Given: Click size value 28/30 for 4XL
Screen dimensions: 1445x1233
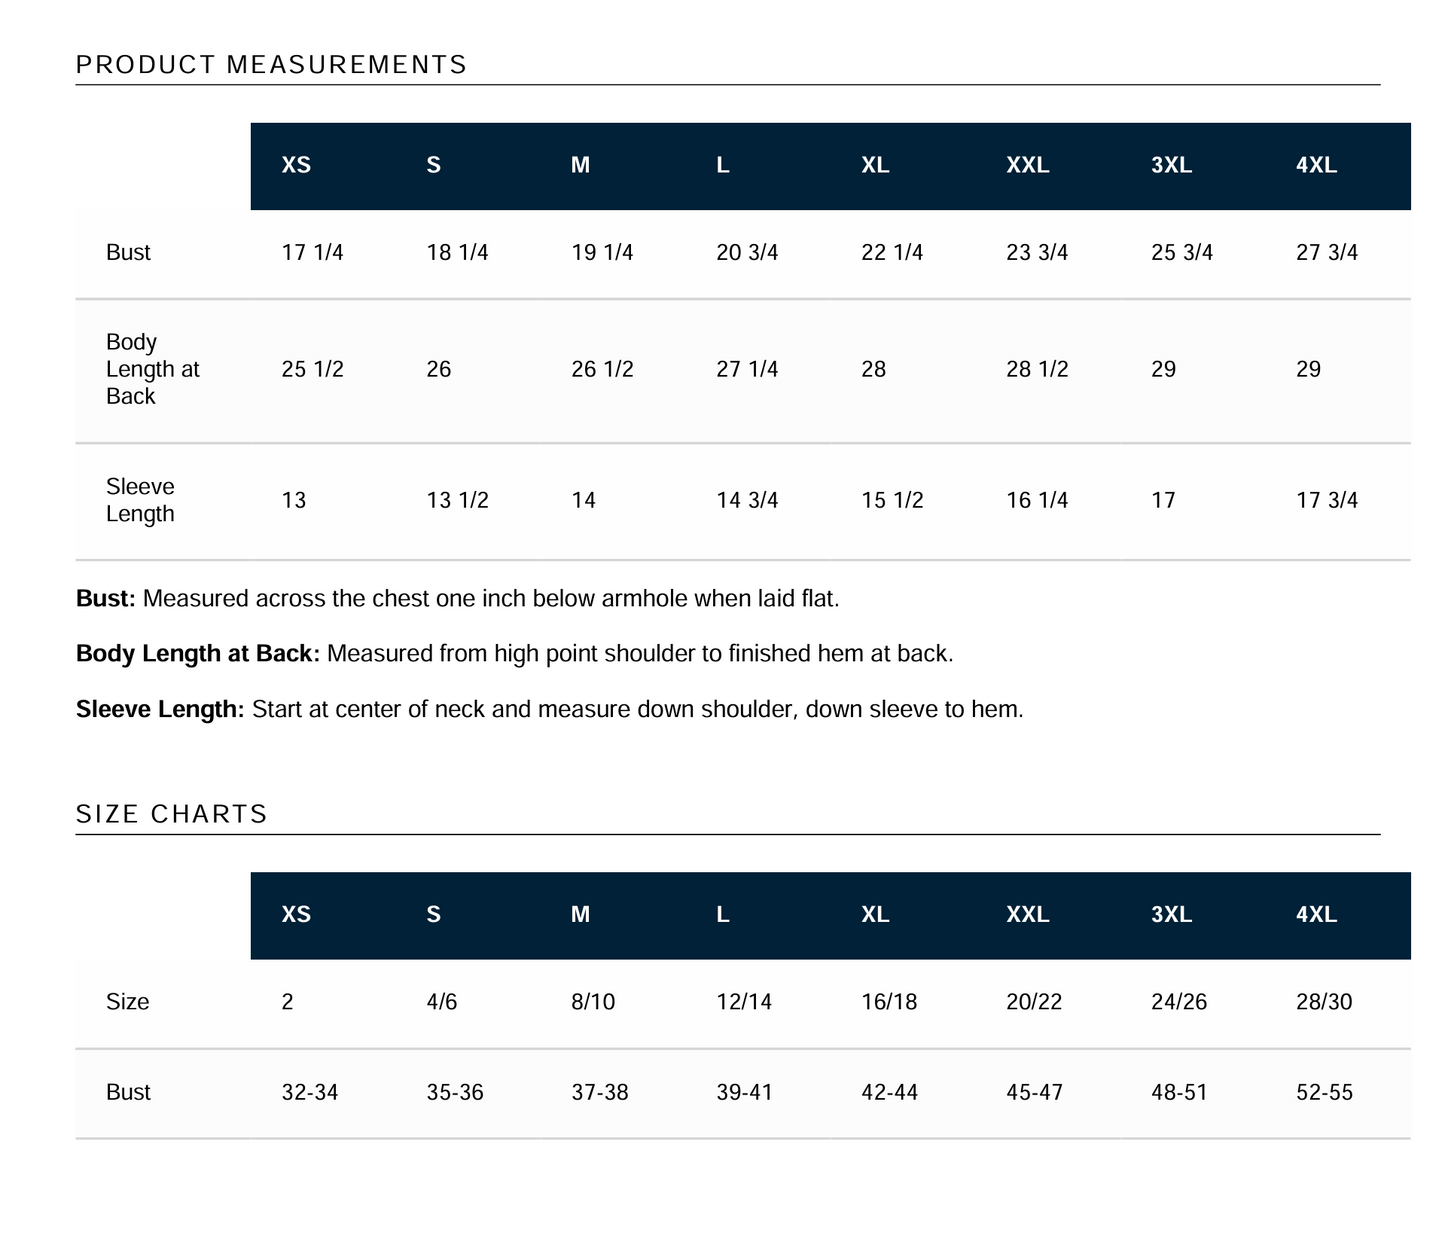Looking at the screenshot, I should pos(1324,1002).
